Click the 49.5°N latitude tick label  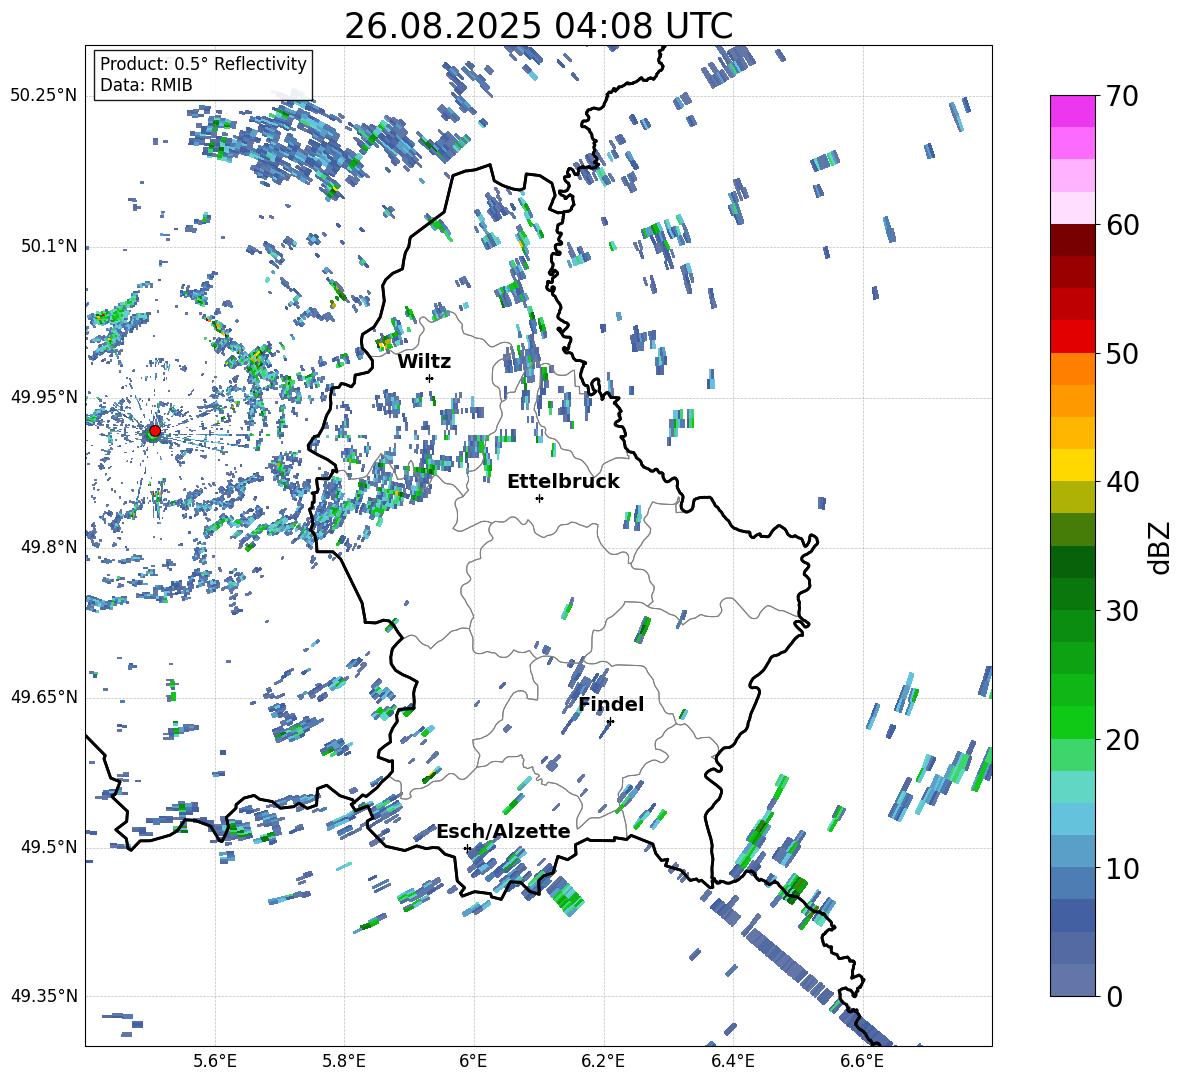pyautogui.click(x=48, y=847)
